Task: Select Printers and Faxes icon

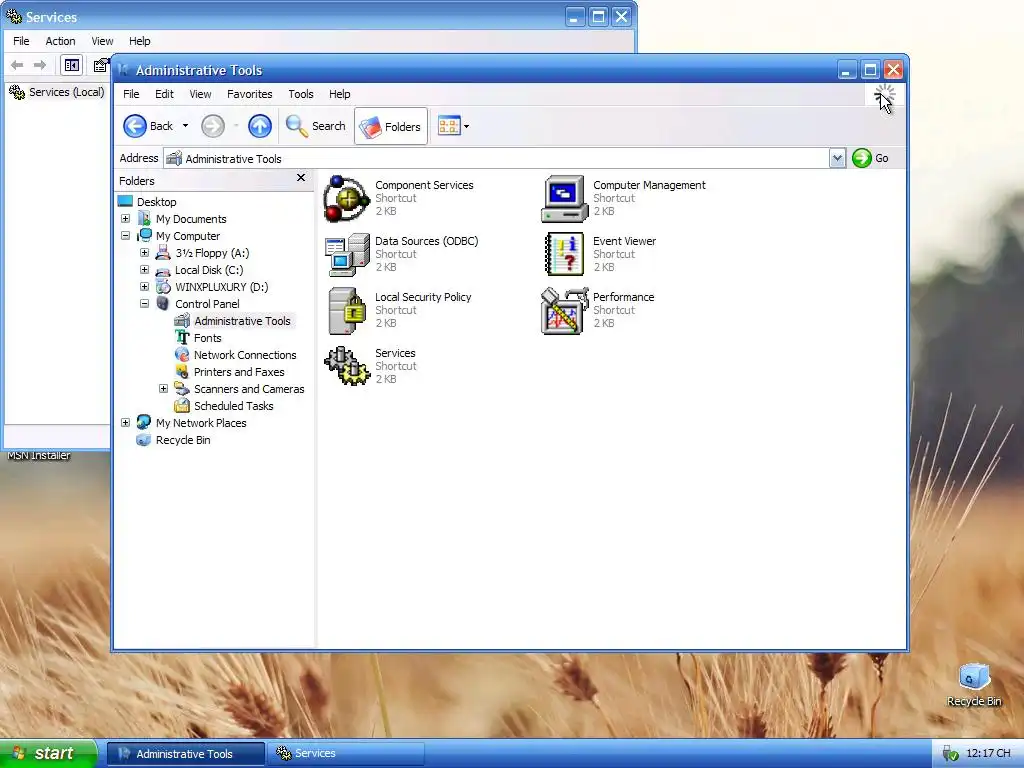Action: point(182,372)
